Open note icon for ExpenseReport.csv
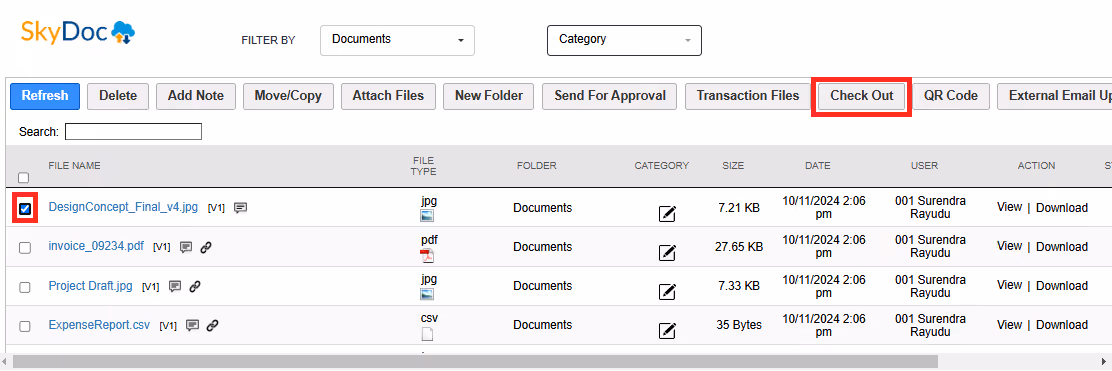This screenshot has width=1112, height=371. (192, 326)
